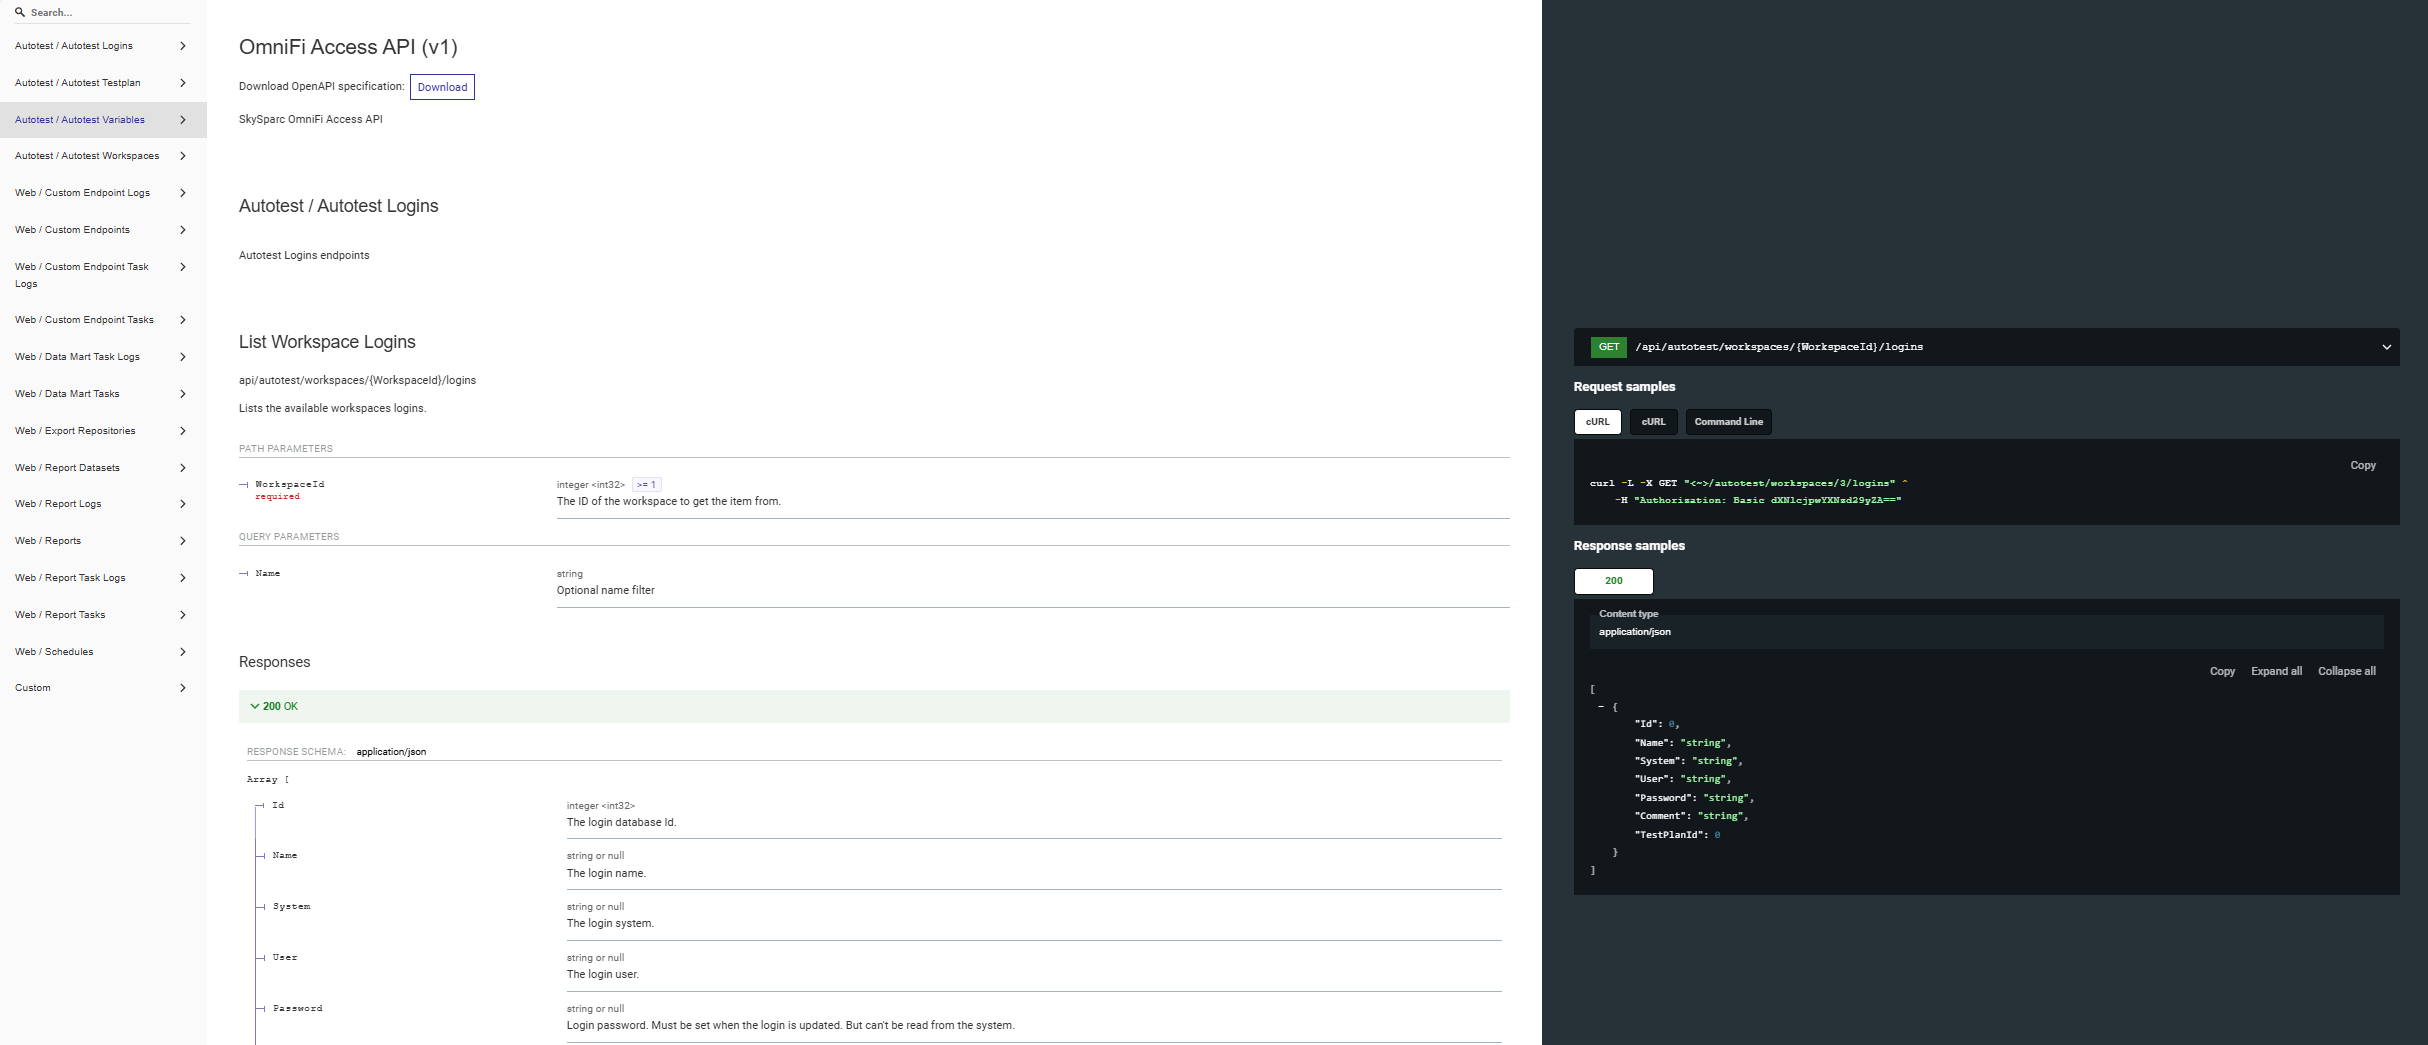
Task: Expand Web / Report Task Logs chevron
Action: [183, 578]
